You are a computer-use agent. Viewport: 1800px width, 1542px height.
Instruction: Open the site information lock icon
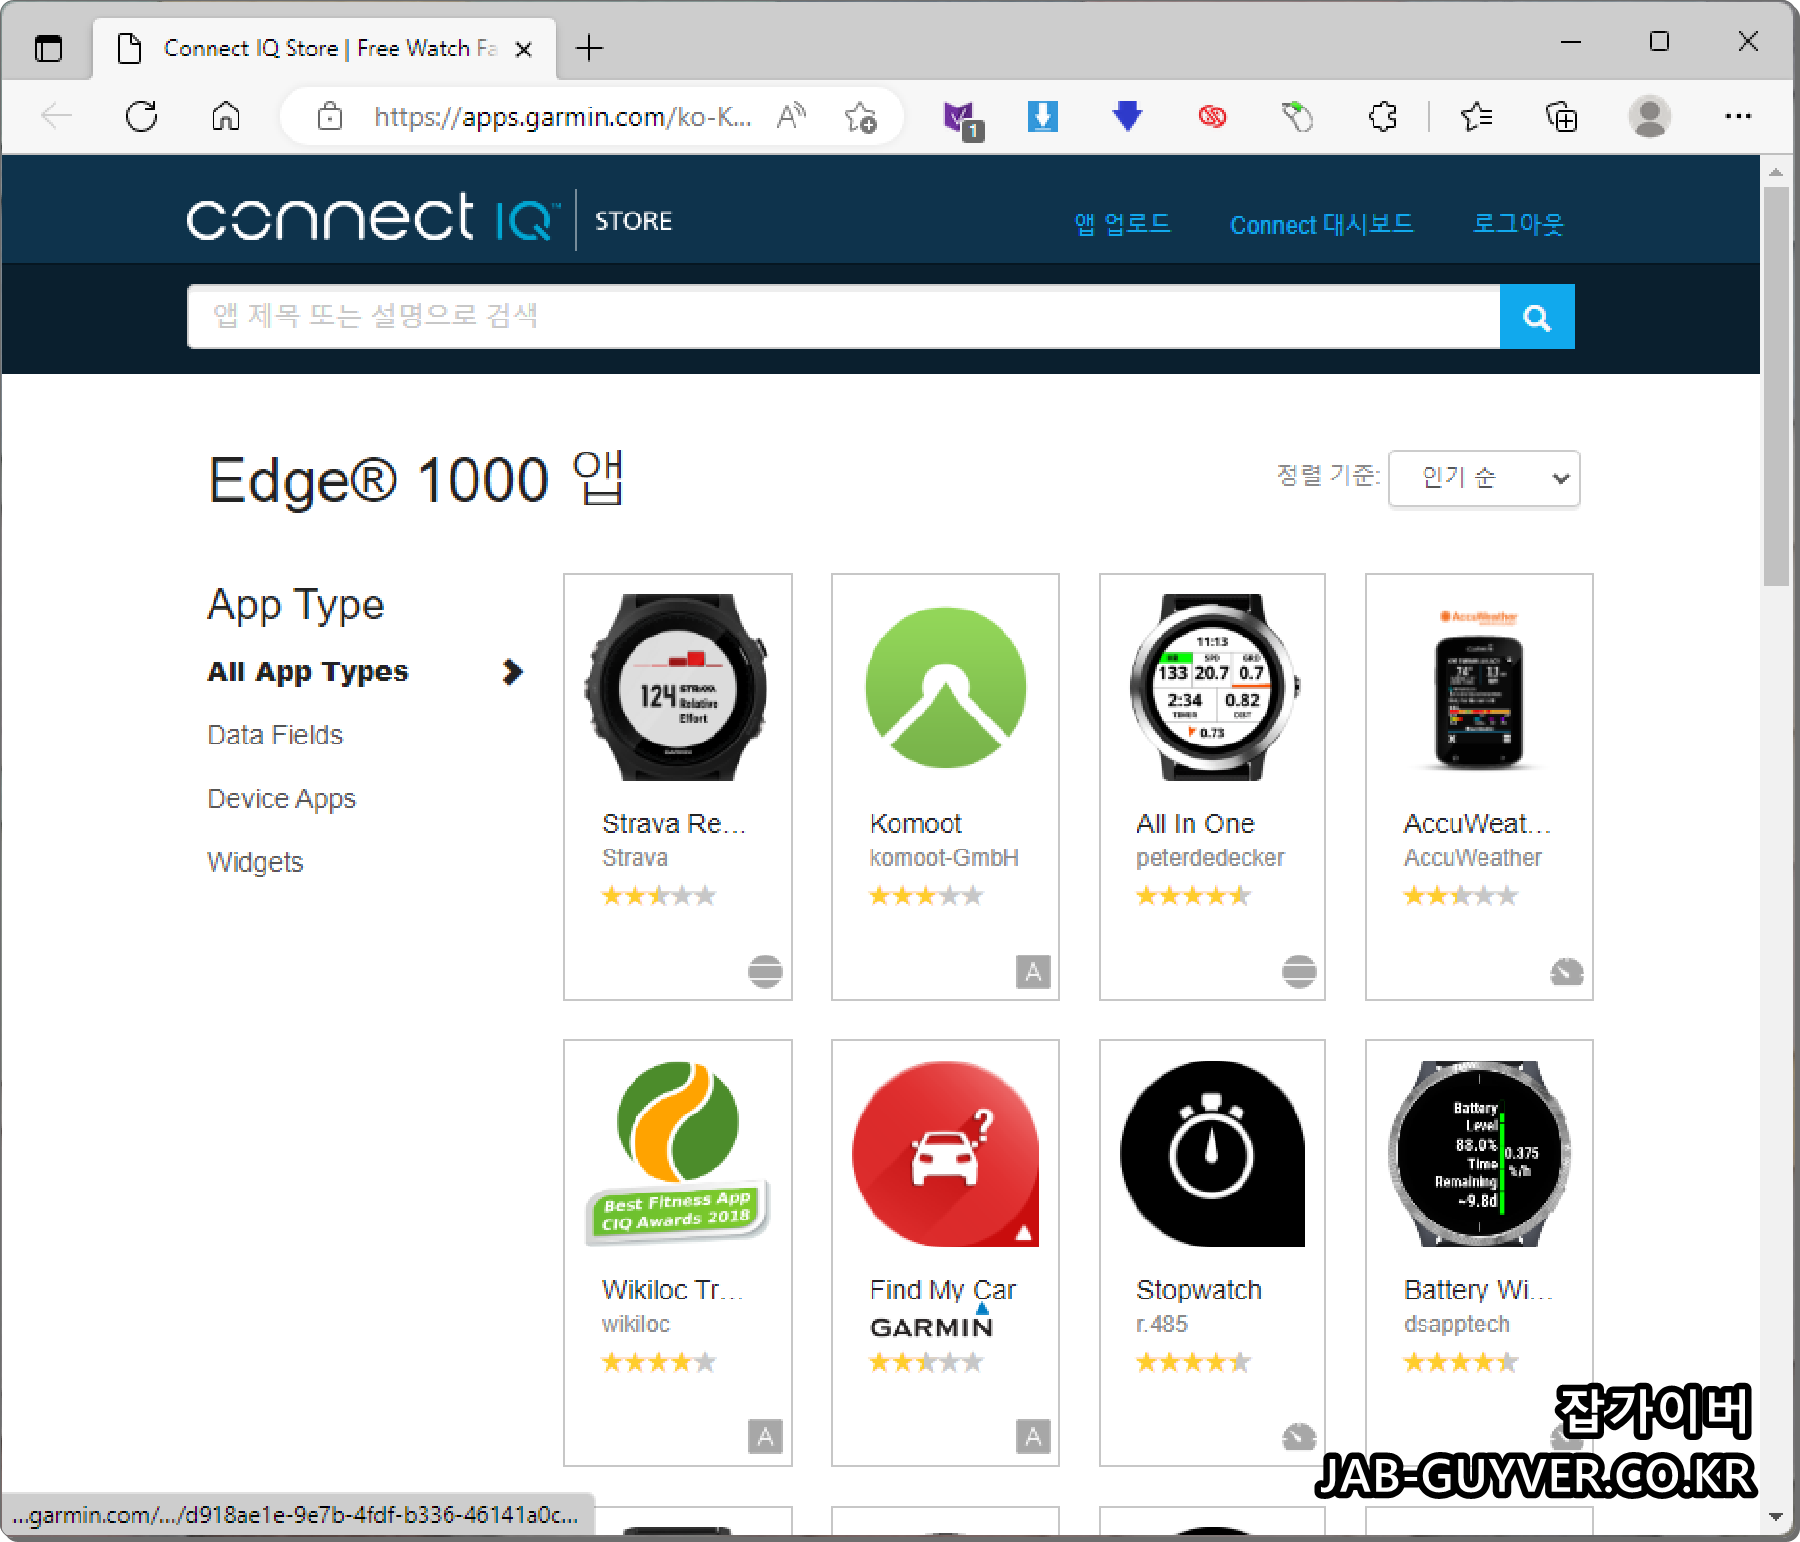point(330,117)
